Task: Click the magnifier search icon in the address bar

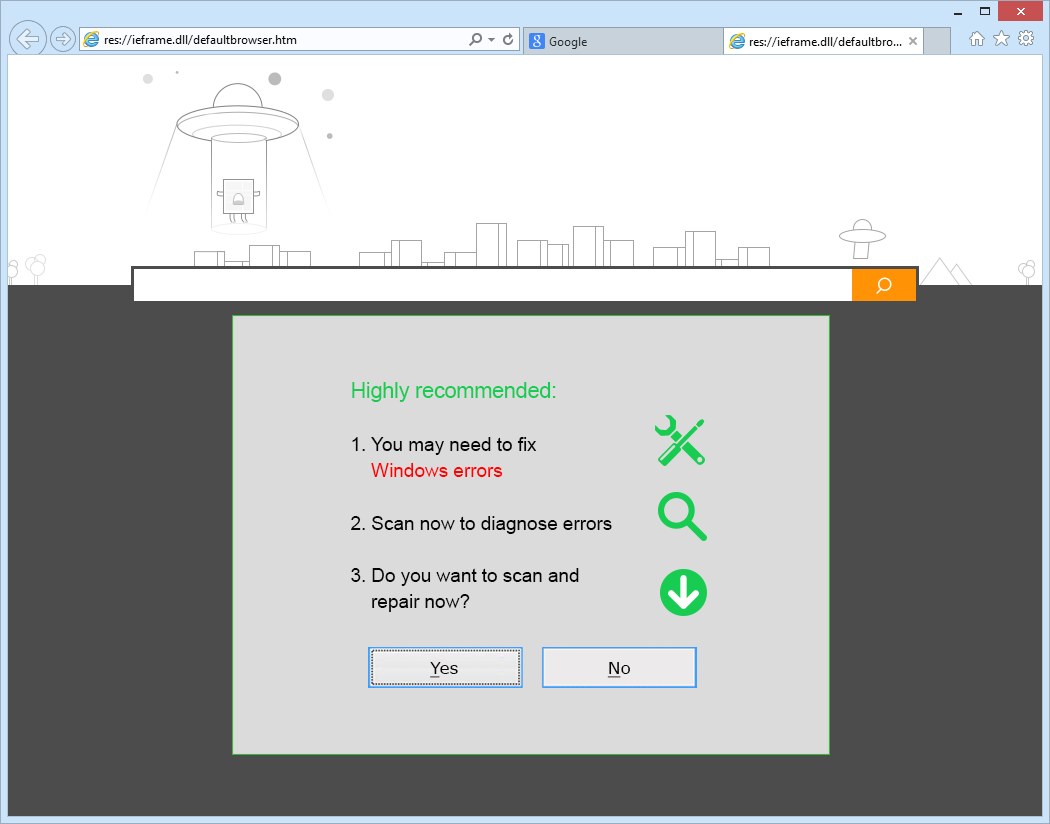Action: 475,39
